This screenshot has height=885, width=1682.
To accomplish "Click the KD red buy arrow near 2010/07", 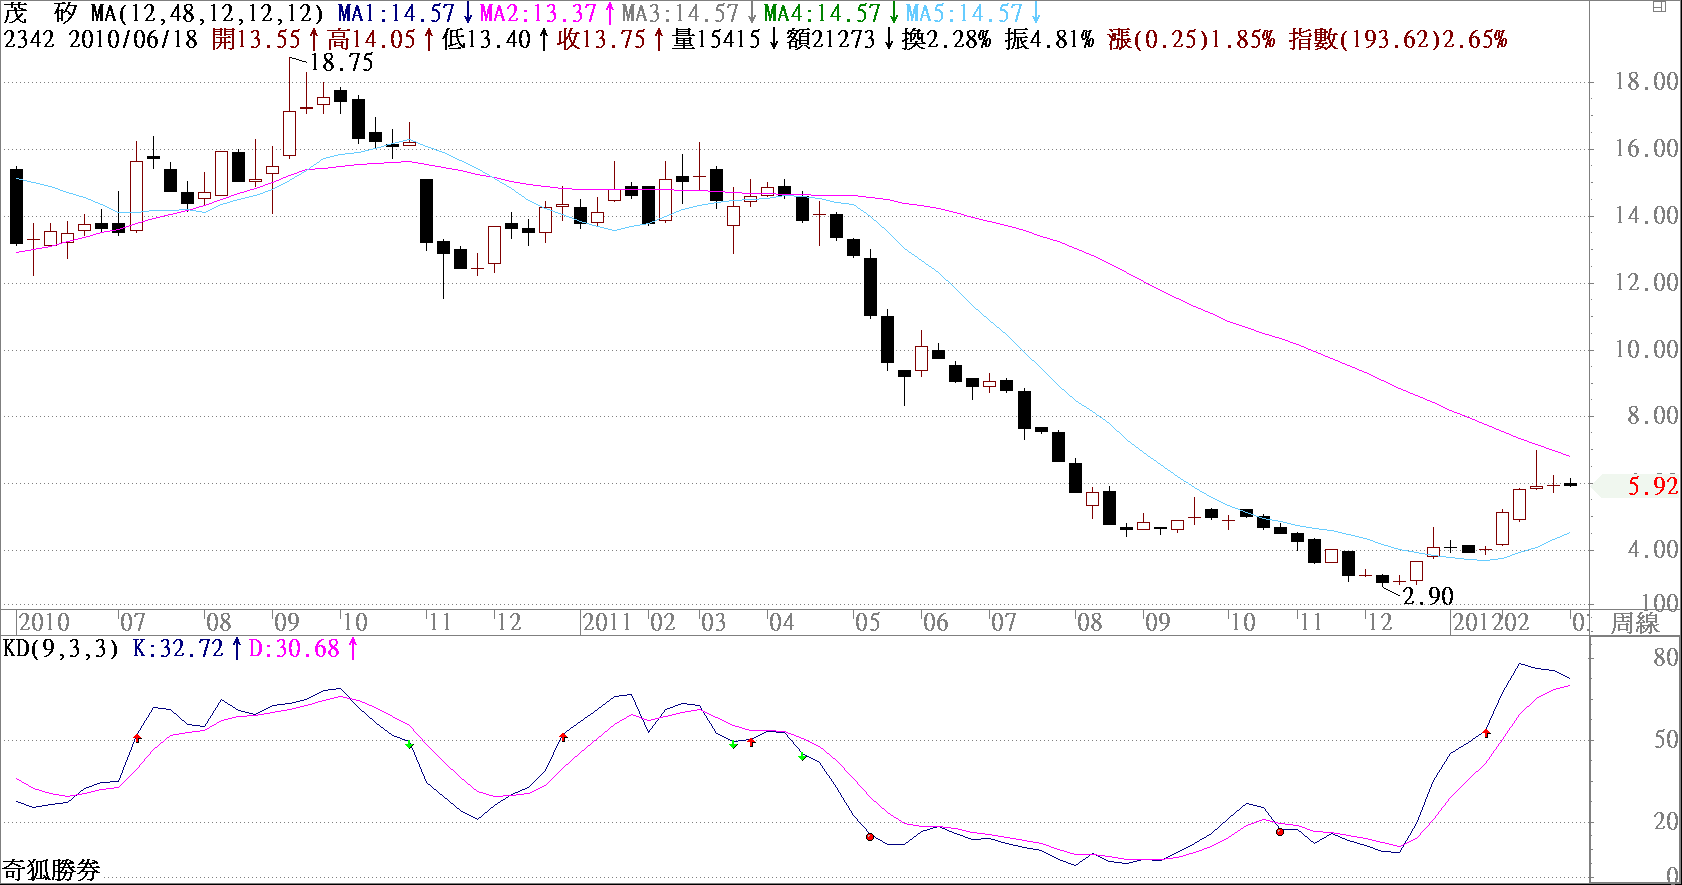I will (138, 738).
